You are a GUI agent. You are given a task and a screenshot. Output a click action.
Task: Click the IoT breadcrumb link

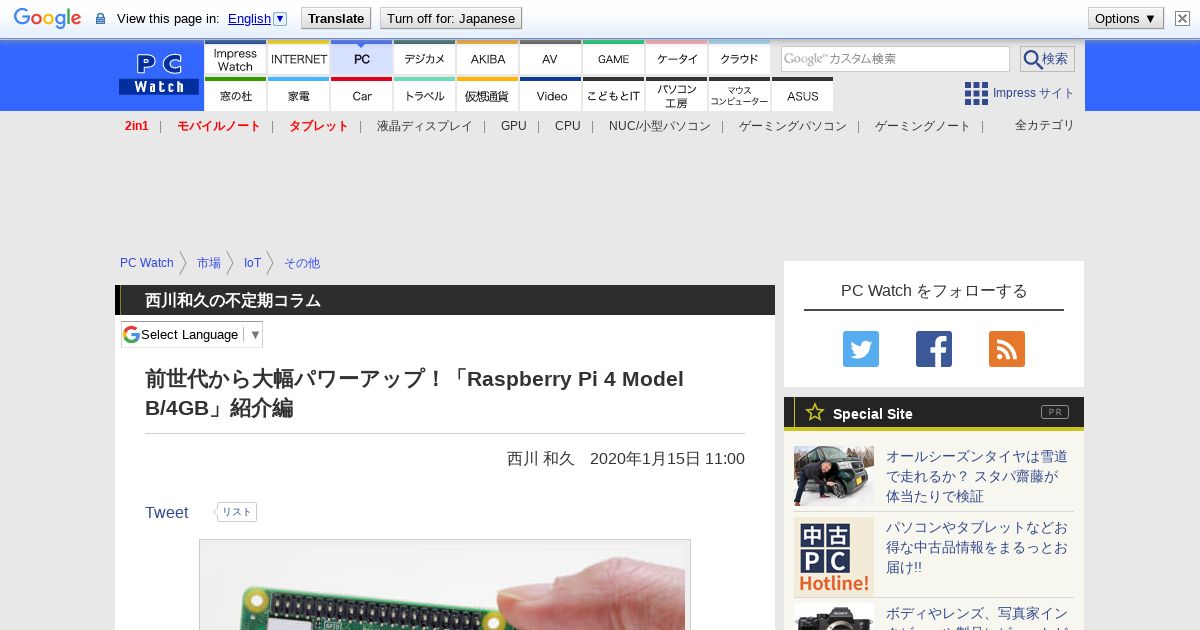[253, 263]
